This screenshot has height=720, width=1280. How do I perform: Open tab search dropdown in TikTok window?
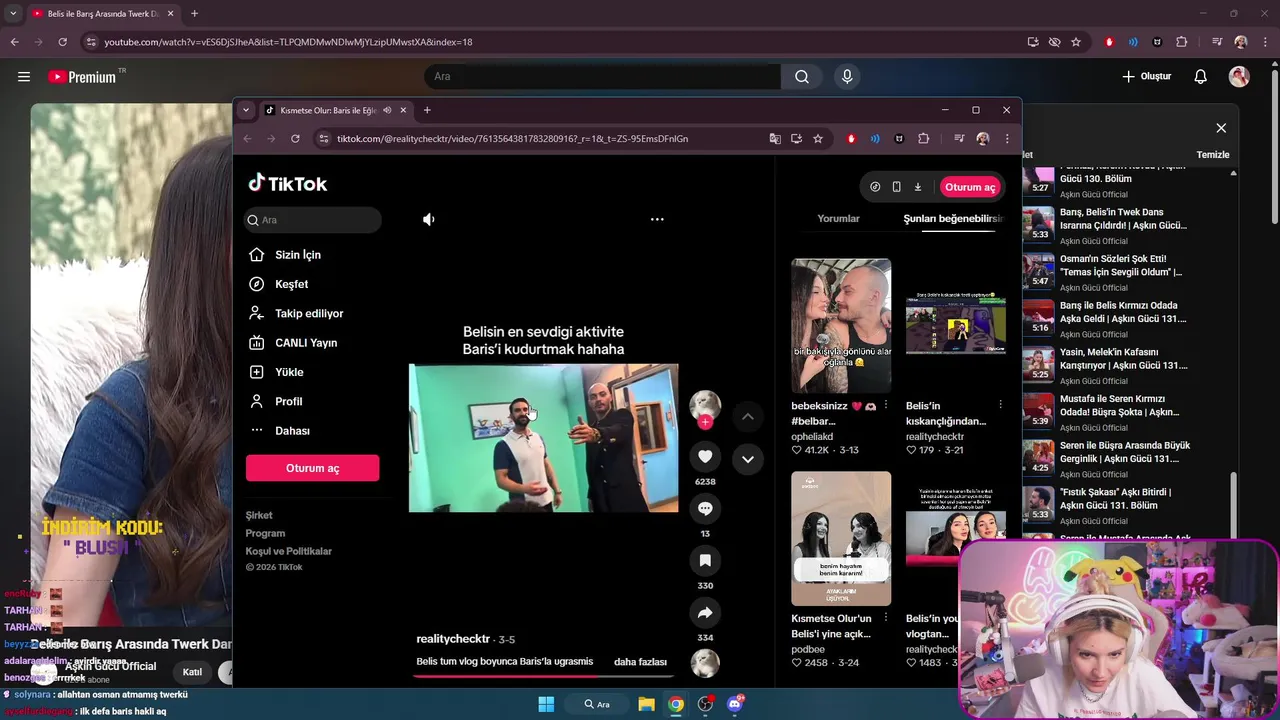click(x=246, y=110)
